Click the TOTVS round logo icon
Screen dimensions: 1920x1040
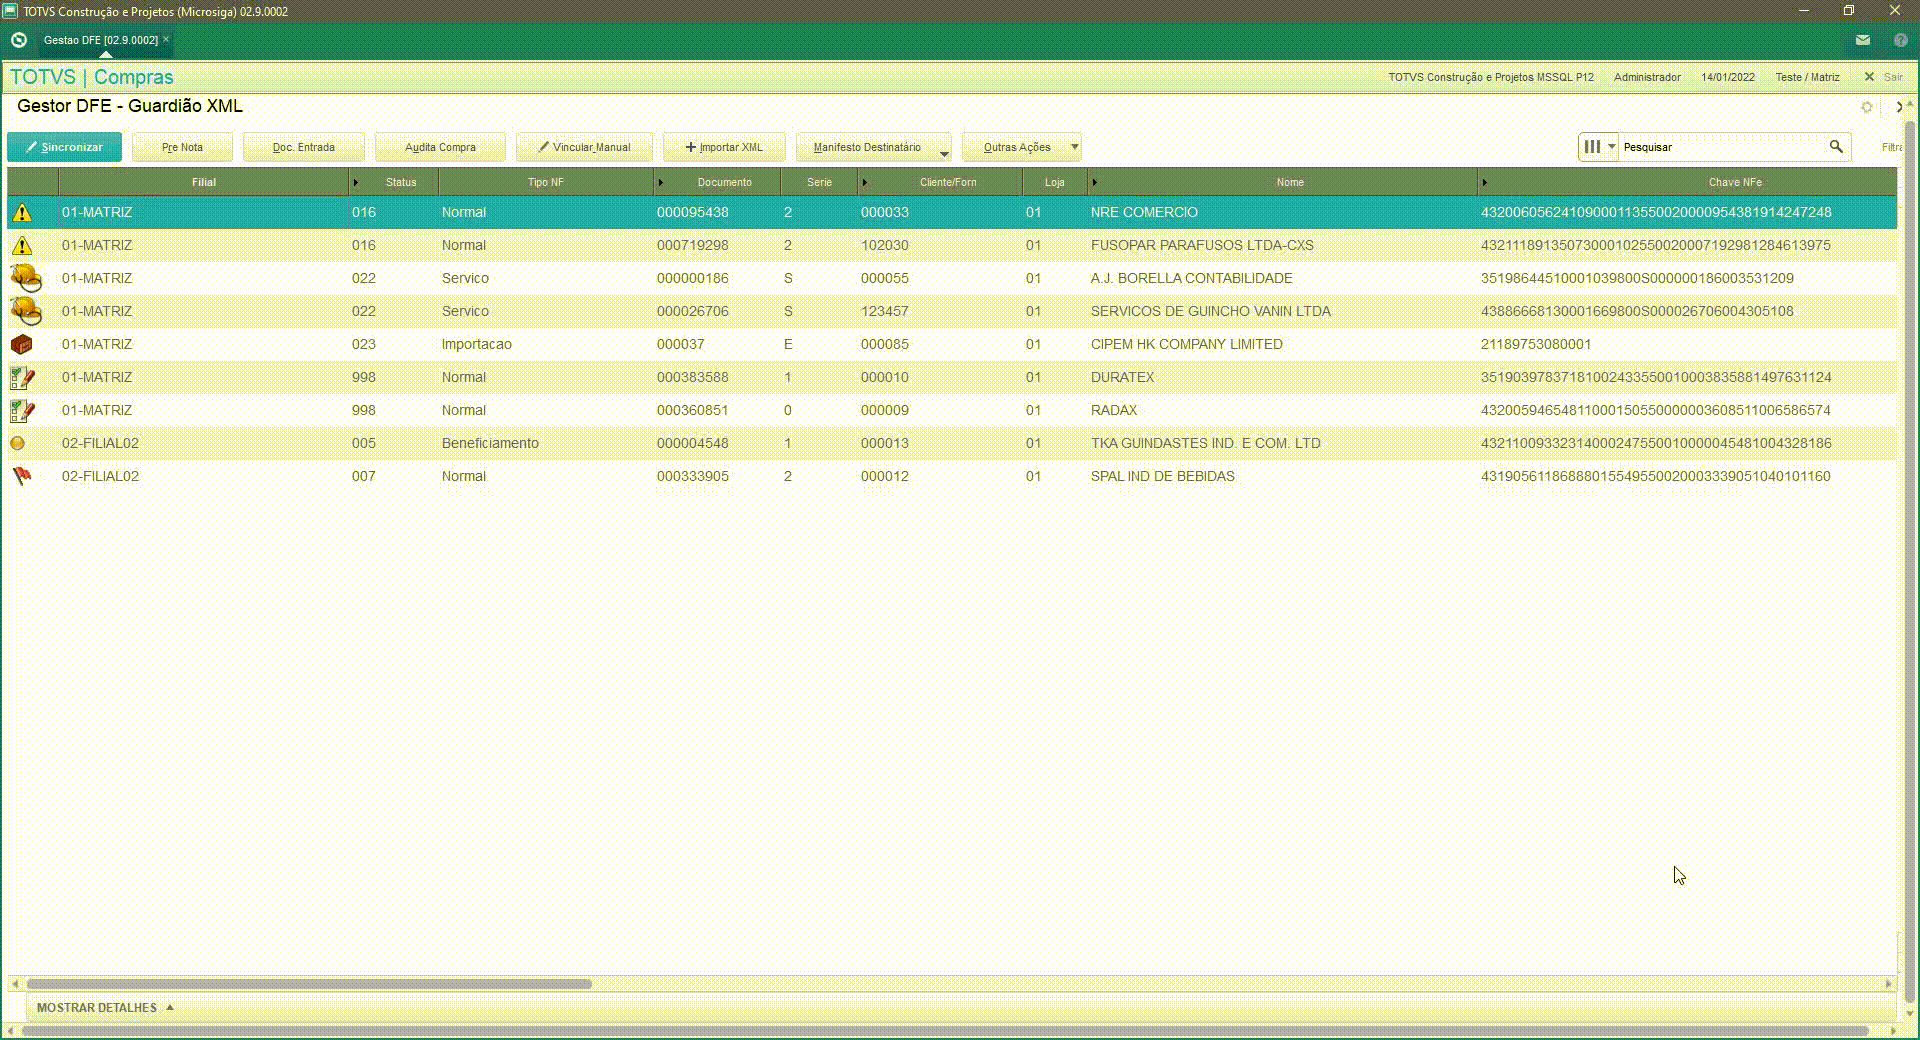click(x=18, y=40)
